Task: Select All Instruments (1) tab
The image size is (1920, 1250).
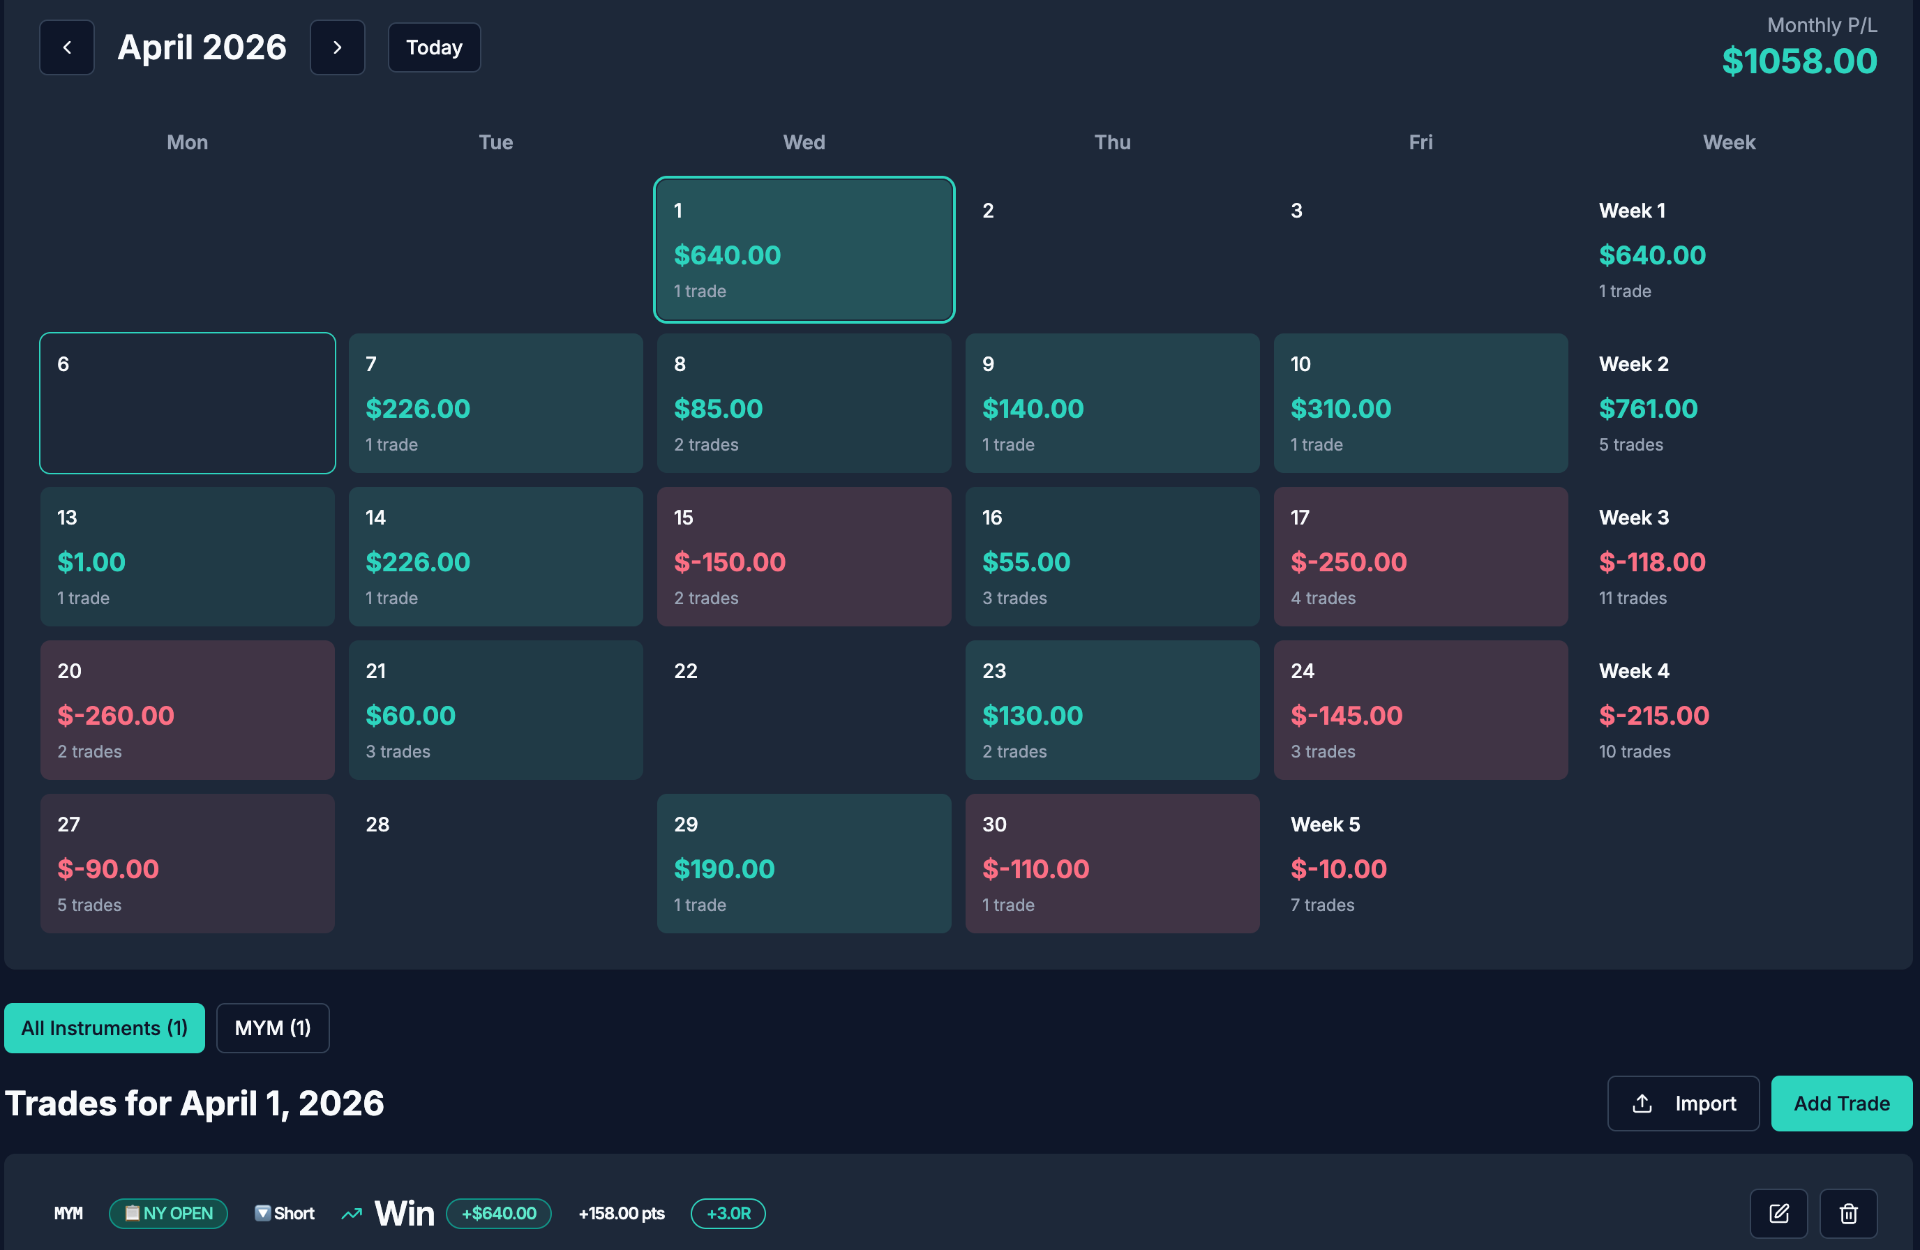Action: click(x=104, y=1028)
